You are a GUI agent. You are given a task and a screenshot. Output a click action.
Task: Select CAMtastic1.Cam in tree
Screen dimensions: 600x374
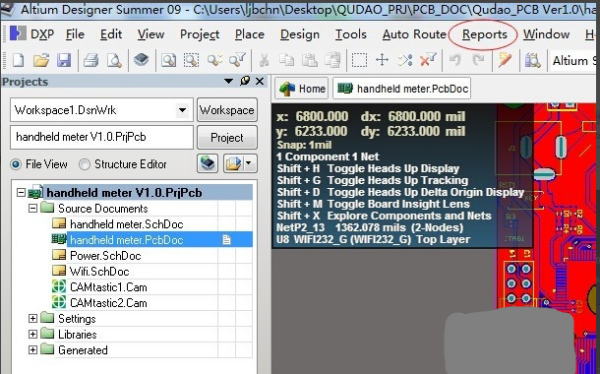click(108, 287)
